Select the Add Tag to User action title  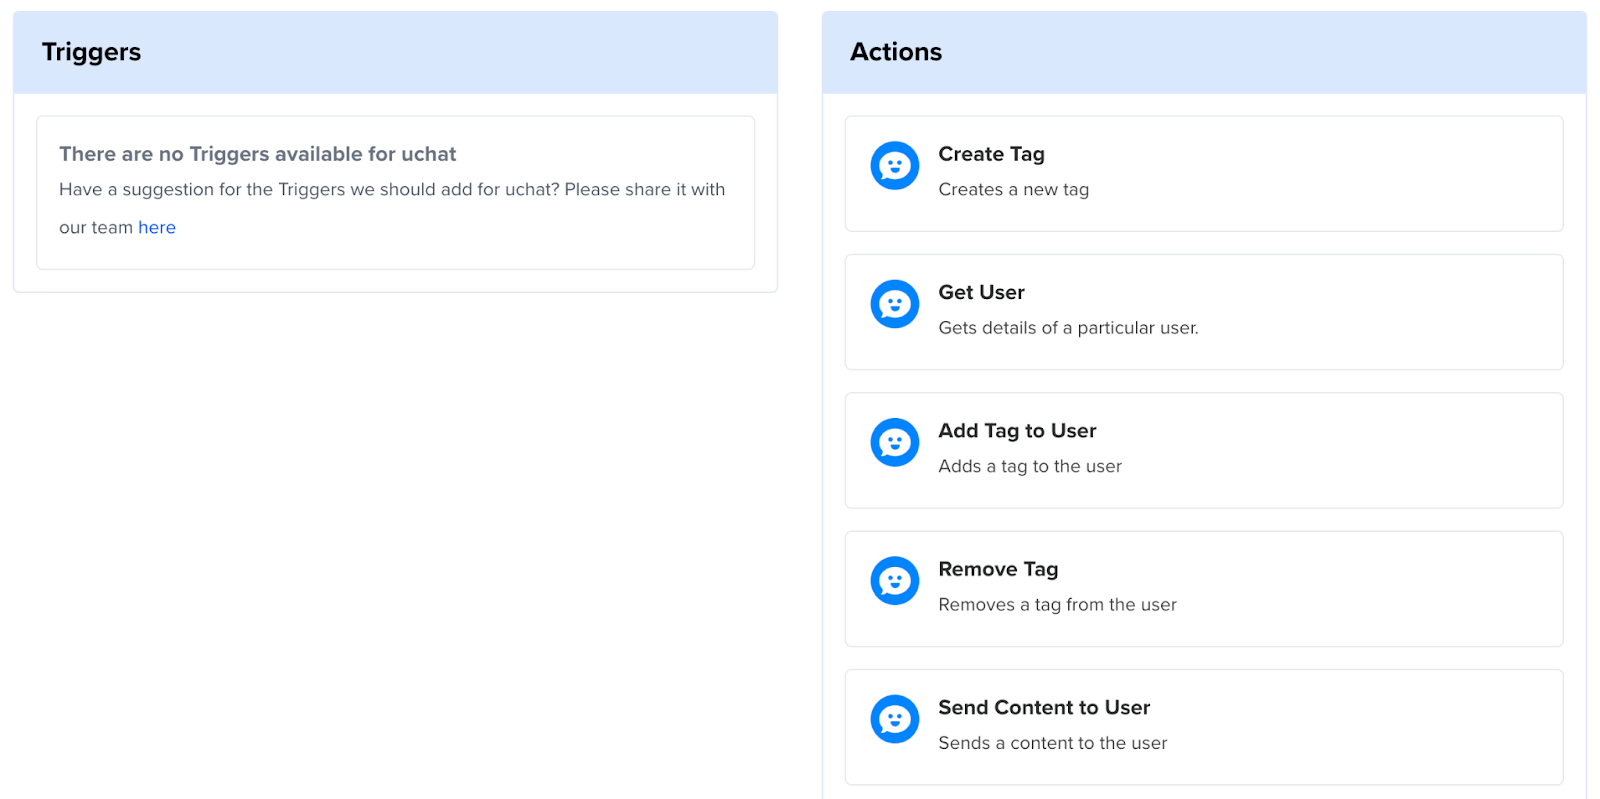click(x=1017, y=431)
